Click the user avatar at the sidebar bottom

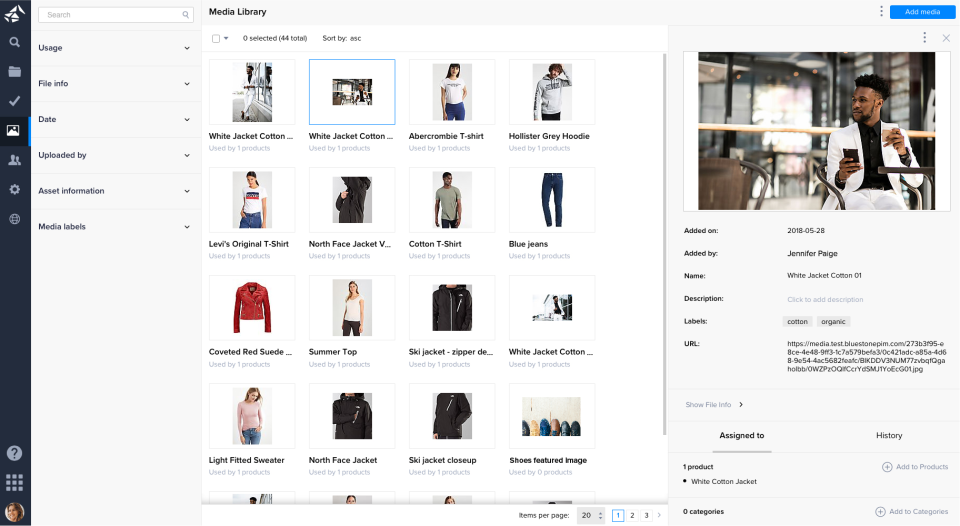pyautogui.click(x=15, y=512)
